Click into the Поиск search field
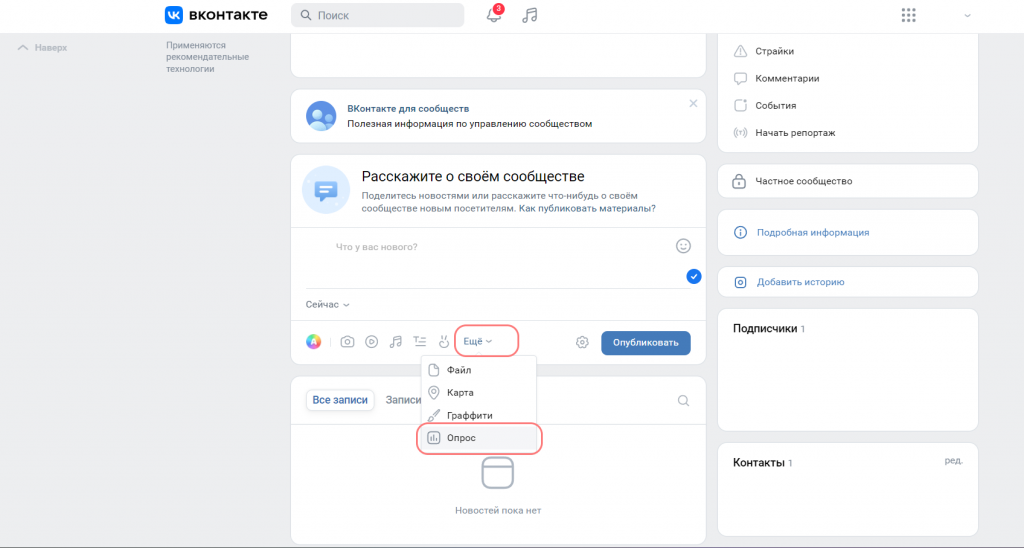The height and width of the screenshot is (548, 1024). [x=377, y=15]
